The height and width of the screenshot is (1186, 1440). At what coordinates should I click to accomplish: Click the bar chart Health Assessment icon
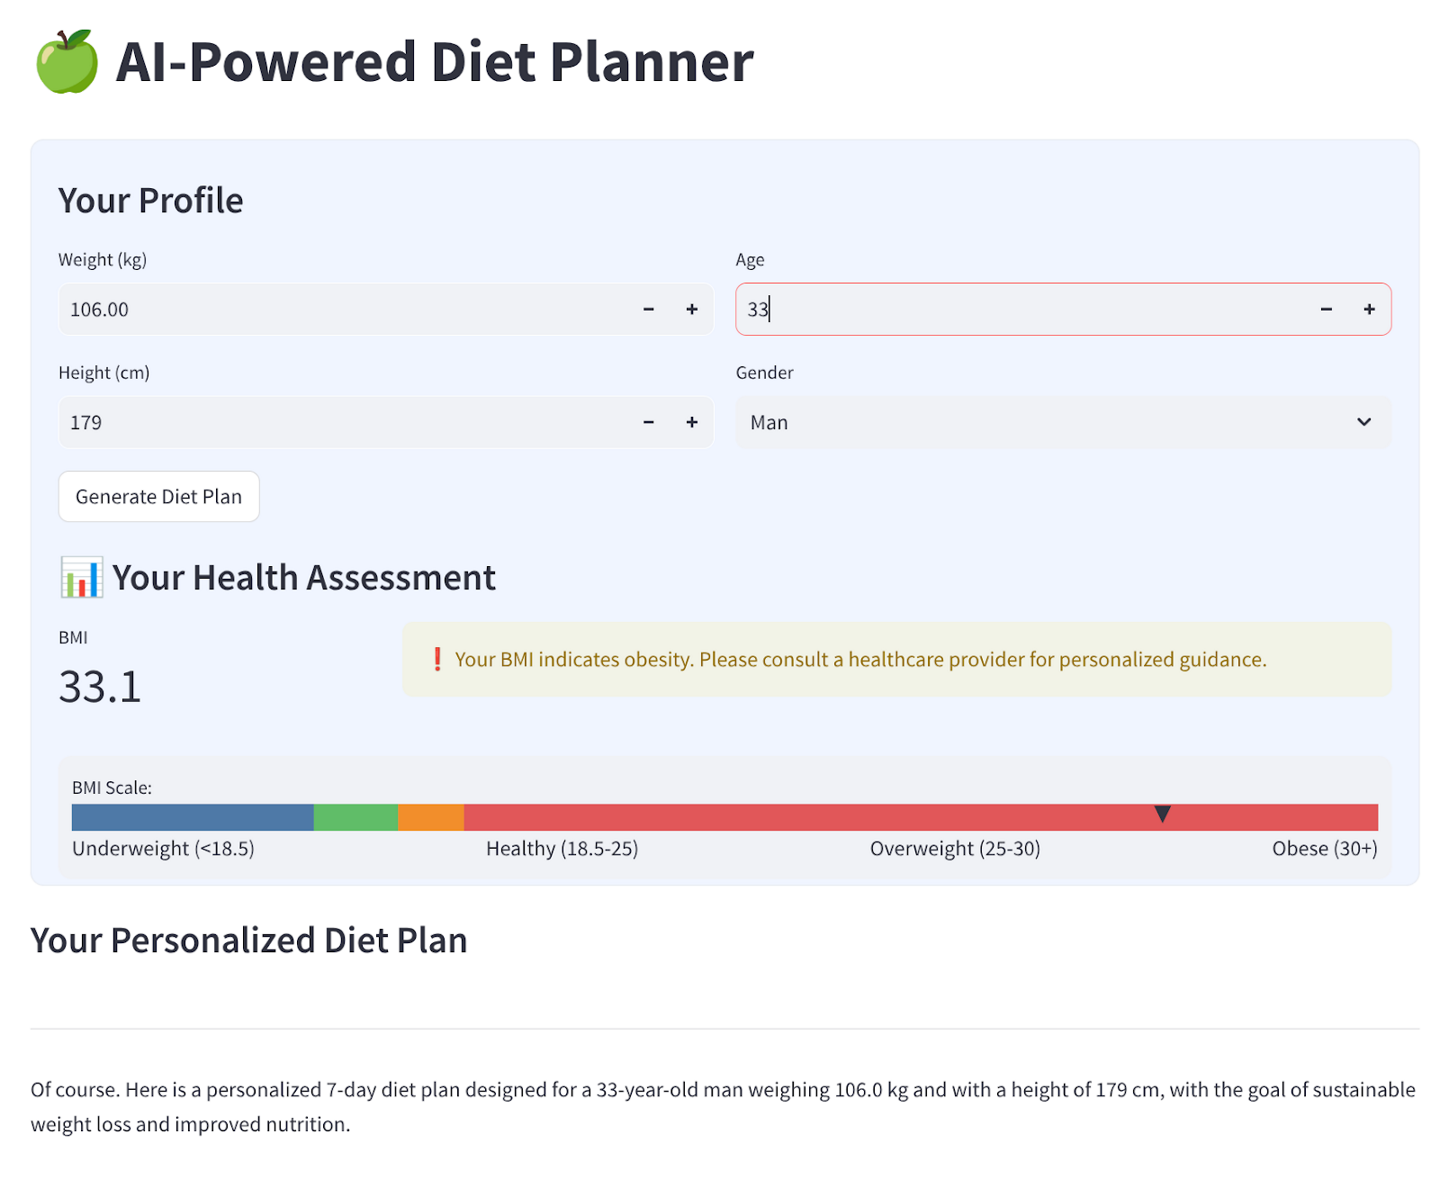click(81, 577)
